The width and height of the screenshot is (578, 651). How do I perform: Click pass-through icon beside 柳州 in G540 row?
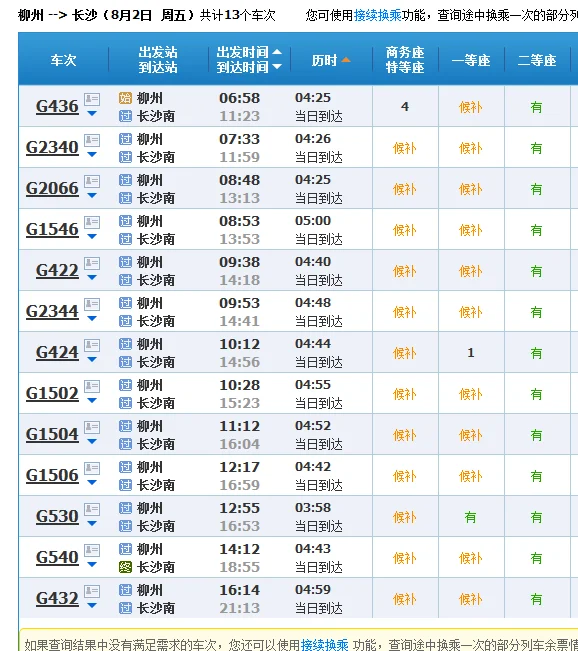[125, 549]
